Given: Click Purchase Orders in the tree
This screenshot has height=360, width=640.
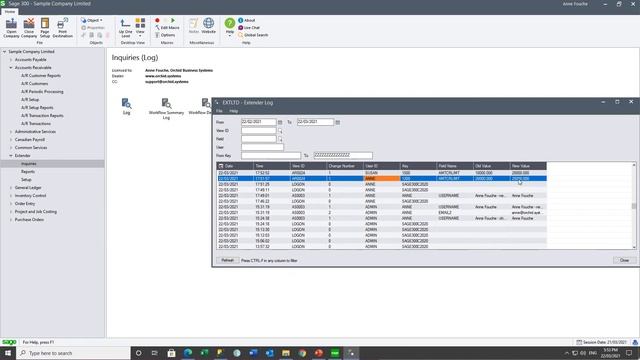Looking at the screenshot, I should tap(29, 220).
